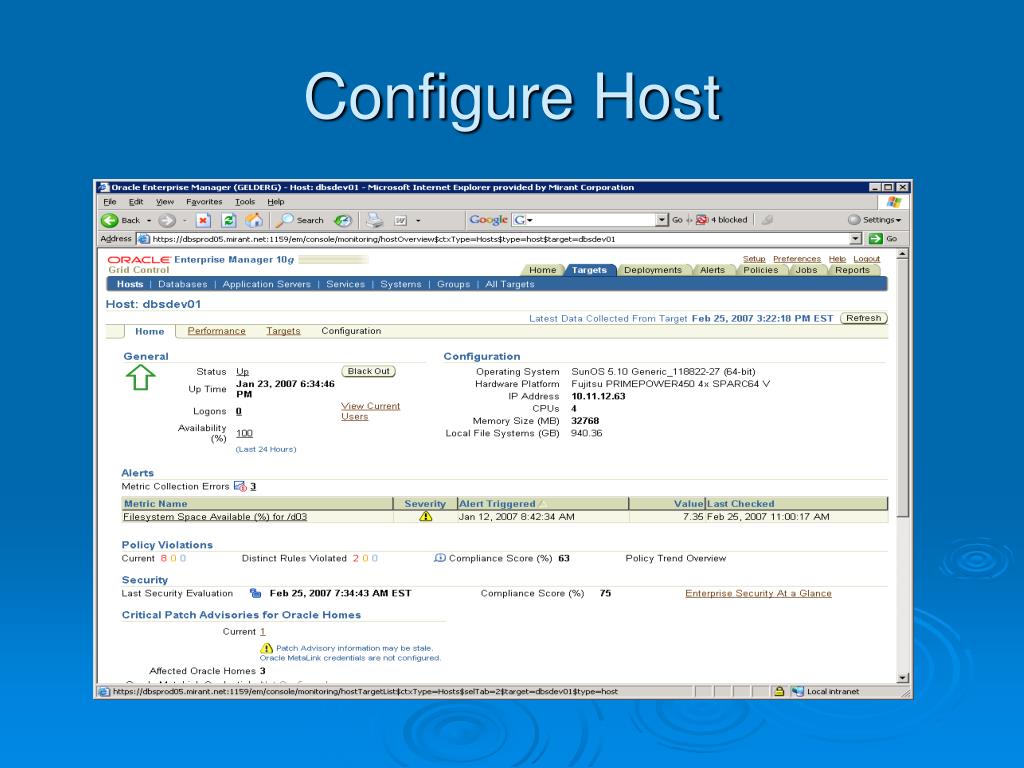Open the View Current Users link
This screenshot has width=1024, height=768.
click(370, 411)
